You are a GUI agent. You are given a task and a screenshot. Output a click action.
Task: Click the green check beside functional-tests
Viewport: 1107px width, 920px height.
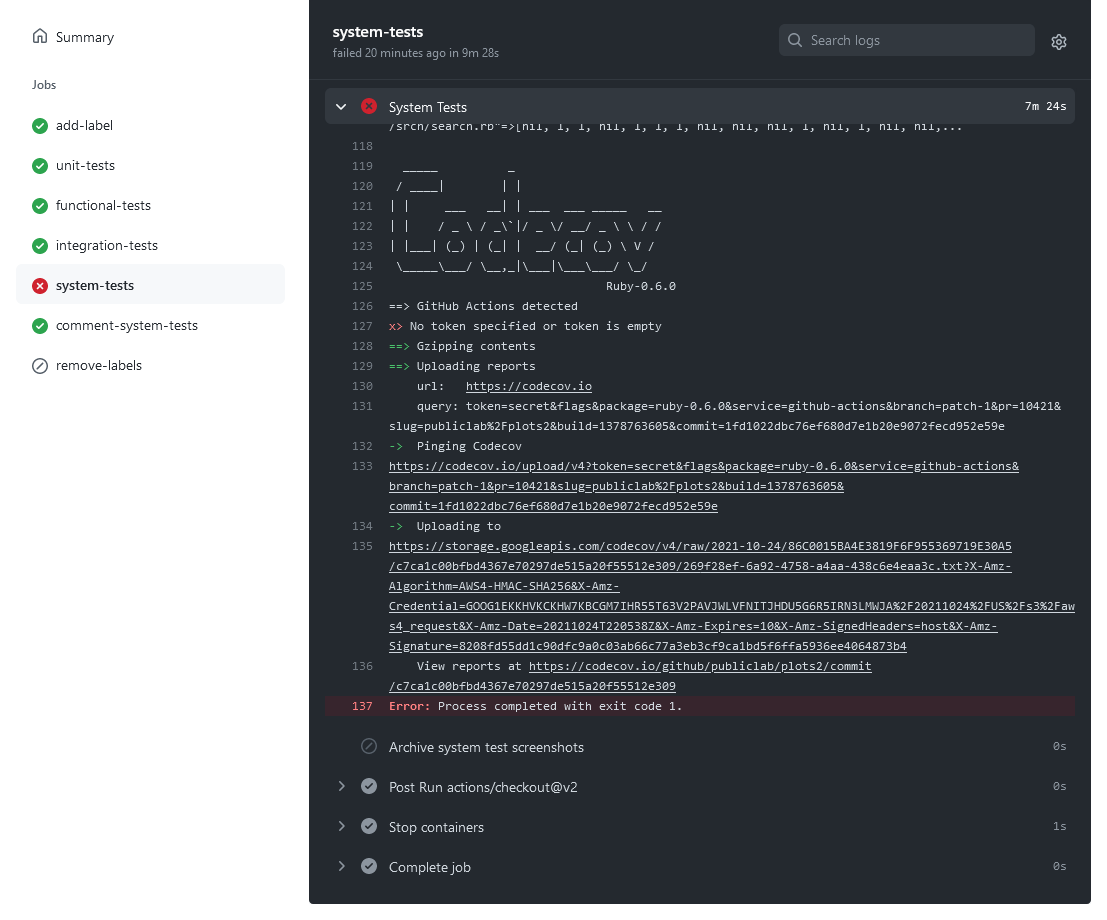click(x=40, y=205)
